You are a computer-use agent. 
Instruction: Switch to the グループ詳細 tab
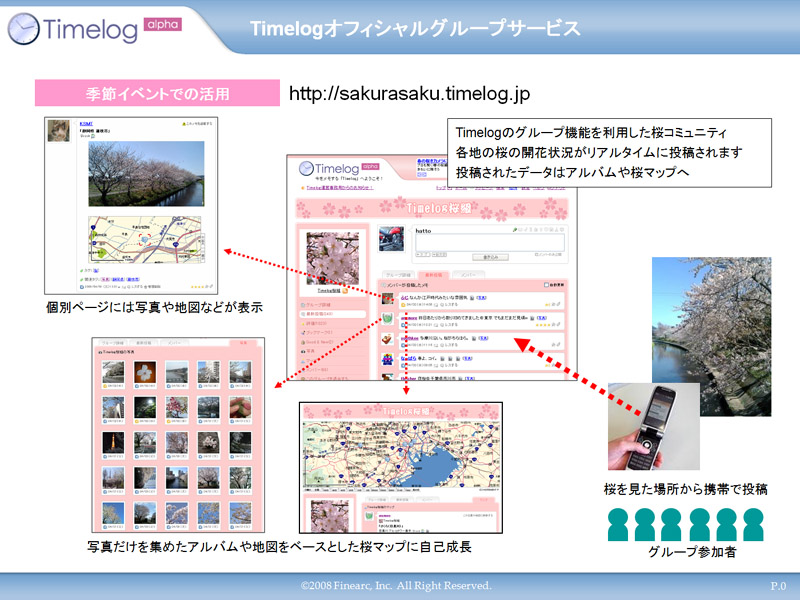(398, 273)
